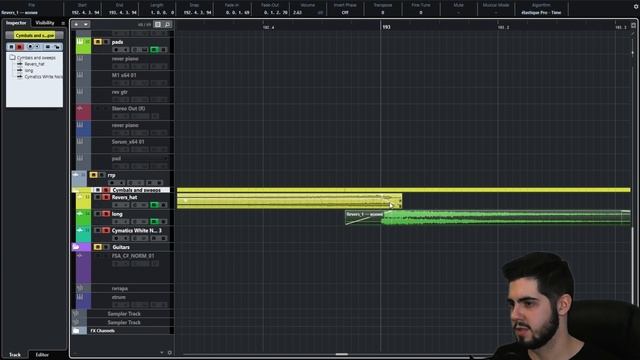Click the pads instrument track icon
Image resolution: width=640 pixels, height=360 pixels.
(80, 42)
